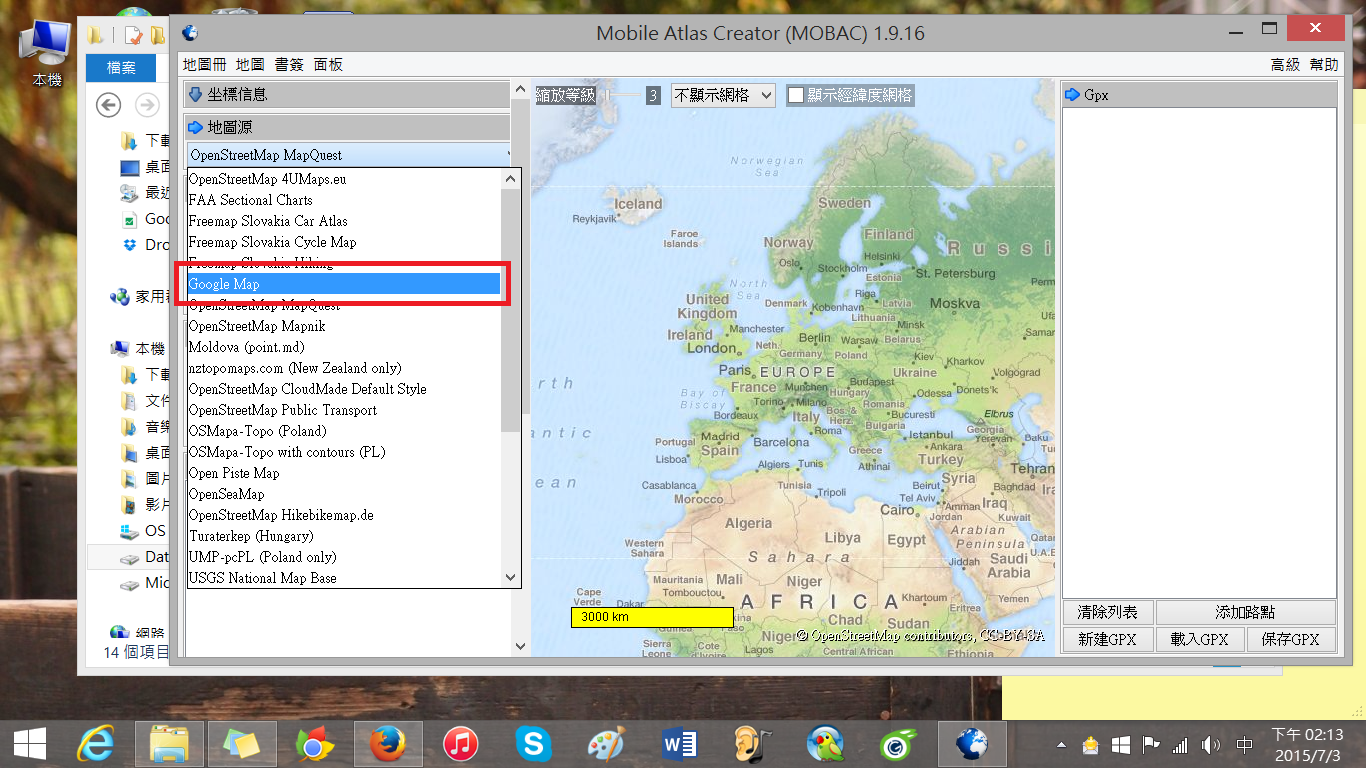Show hidden tray icons with the up arrow
Screen dimensions: 1366x768
1062,745
